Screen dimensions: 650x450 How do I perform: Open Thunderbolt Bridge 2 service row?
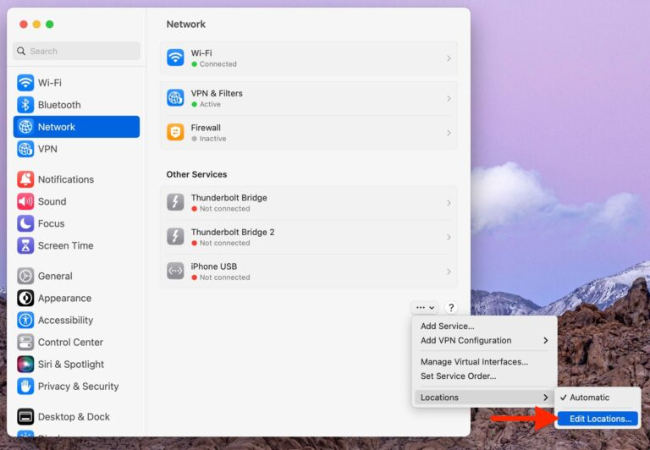[308, 237]
